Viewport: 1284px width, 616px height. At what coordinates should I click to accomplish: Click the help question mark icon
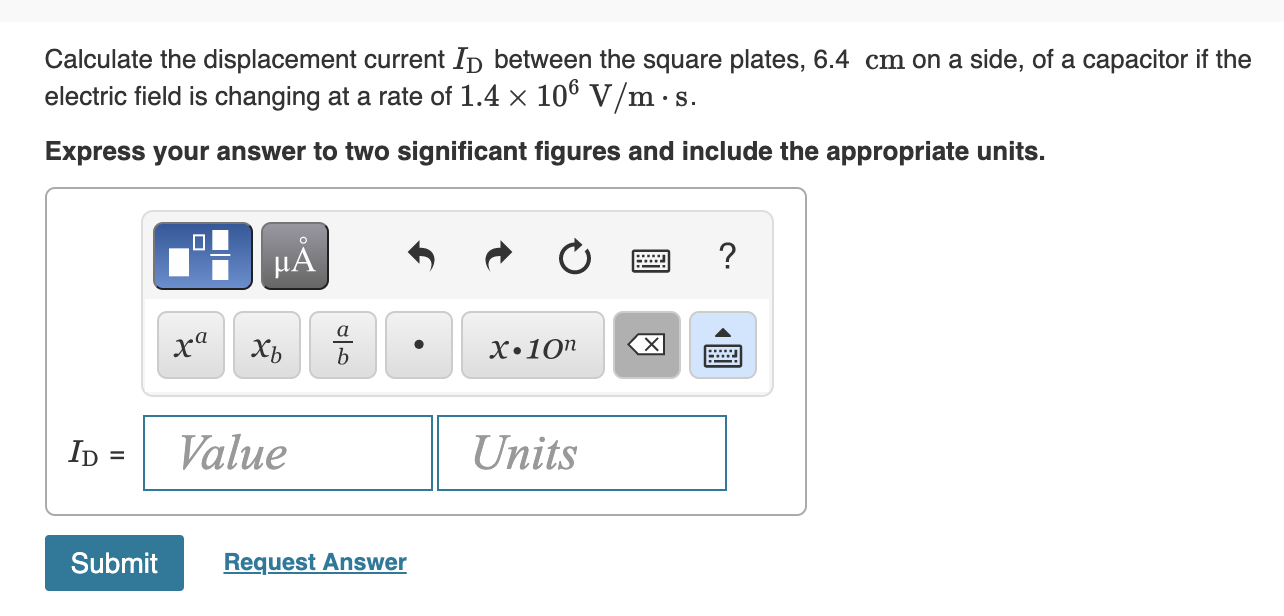727,257
